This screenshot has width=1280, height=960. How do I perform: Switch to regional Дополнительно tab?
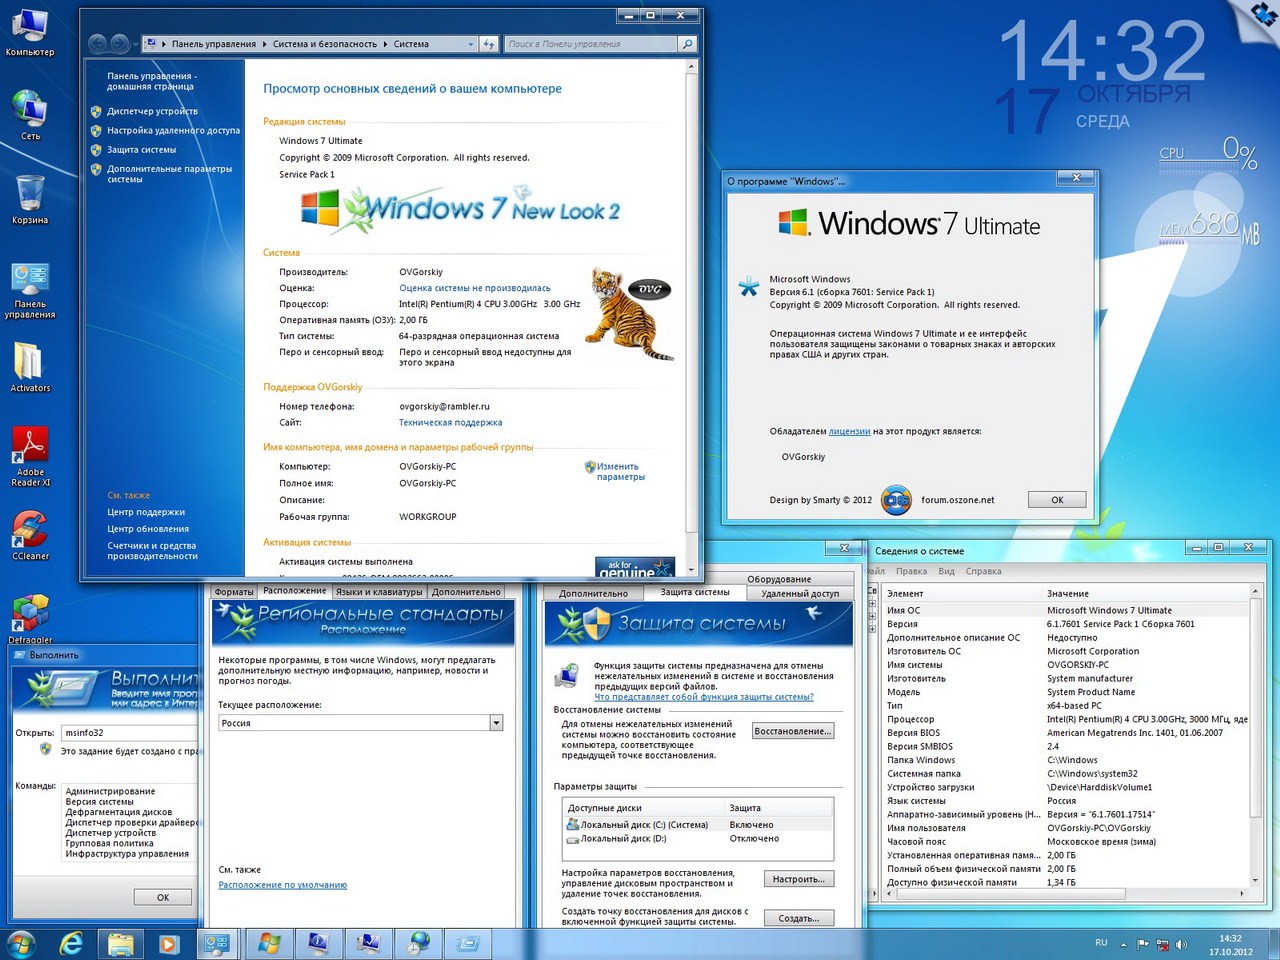[x=466, y=592]
